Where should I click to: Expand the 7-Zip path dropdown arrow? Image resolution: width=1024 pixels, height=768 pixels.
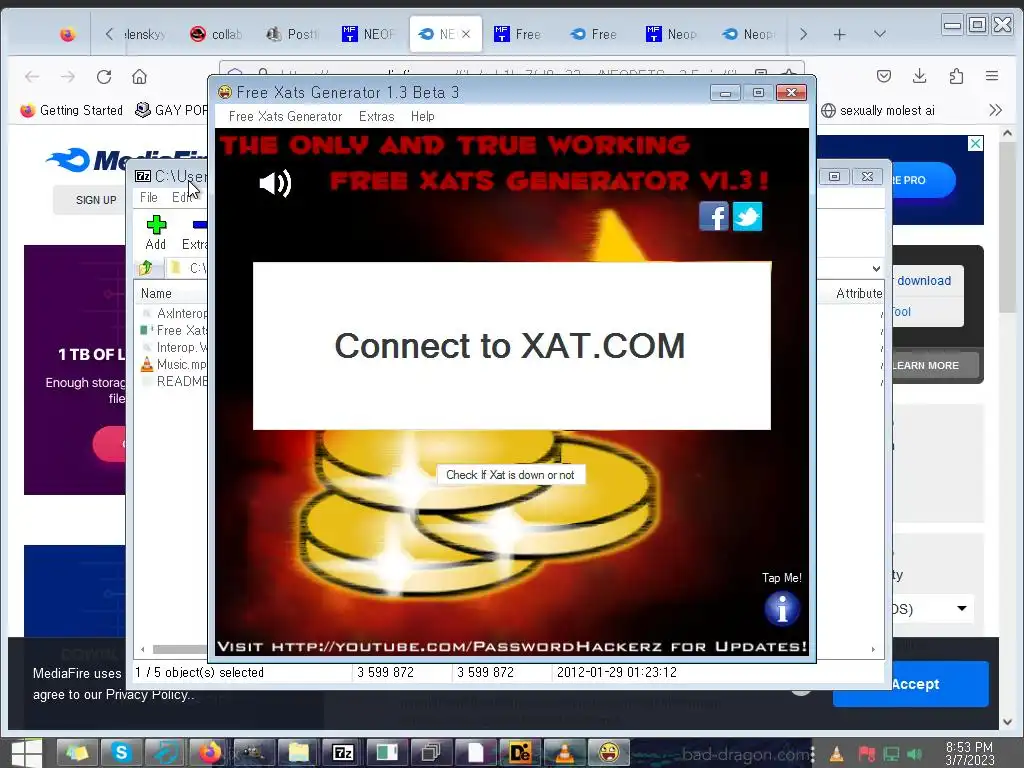click(x=876, y=268)
